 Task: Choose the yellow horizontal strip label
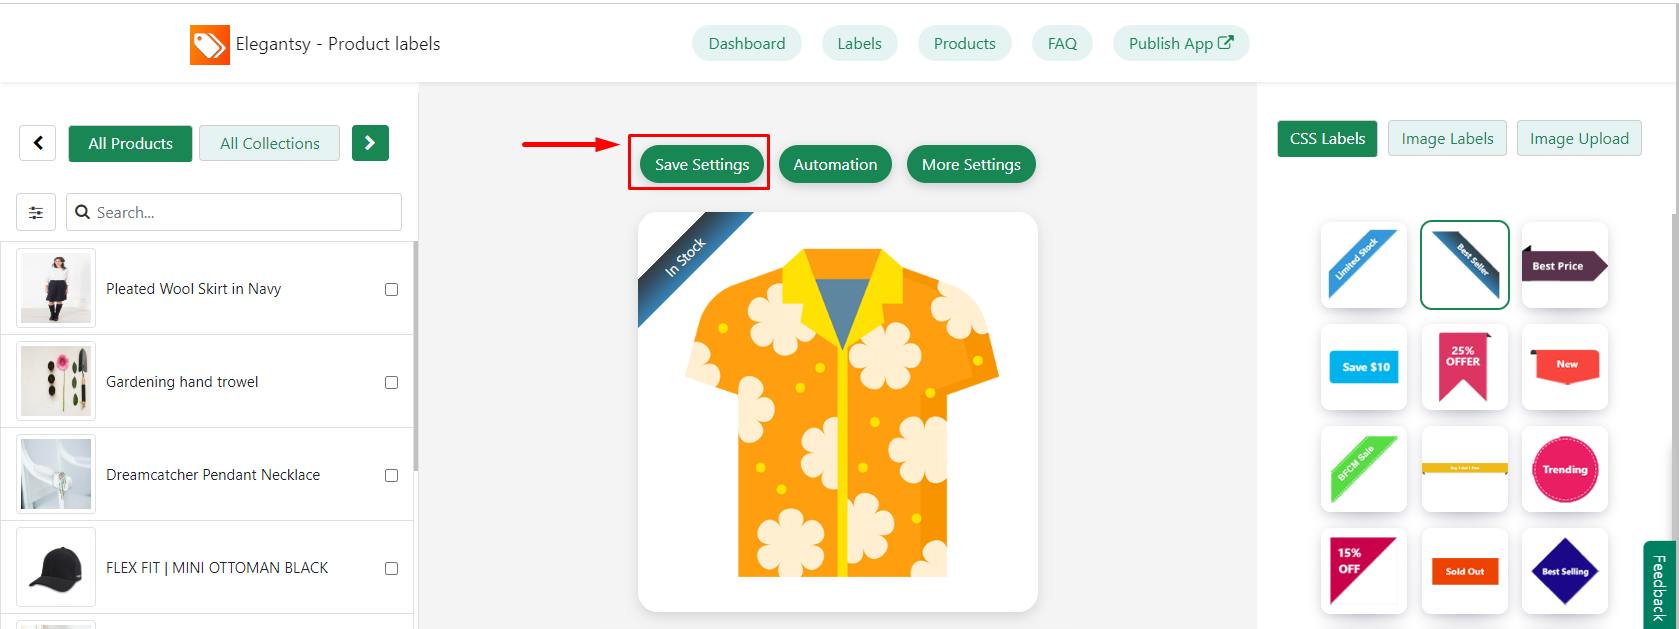(x=1464, y=469)
